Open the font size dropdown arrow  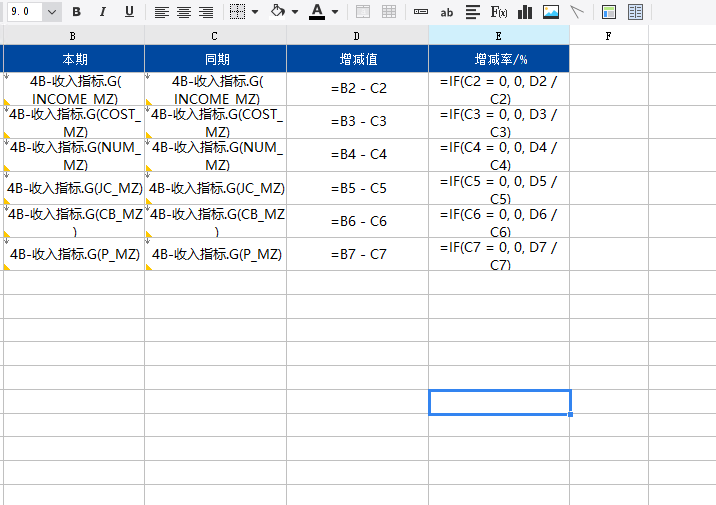coord(52,12)
